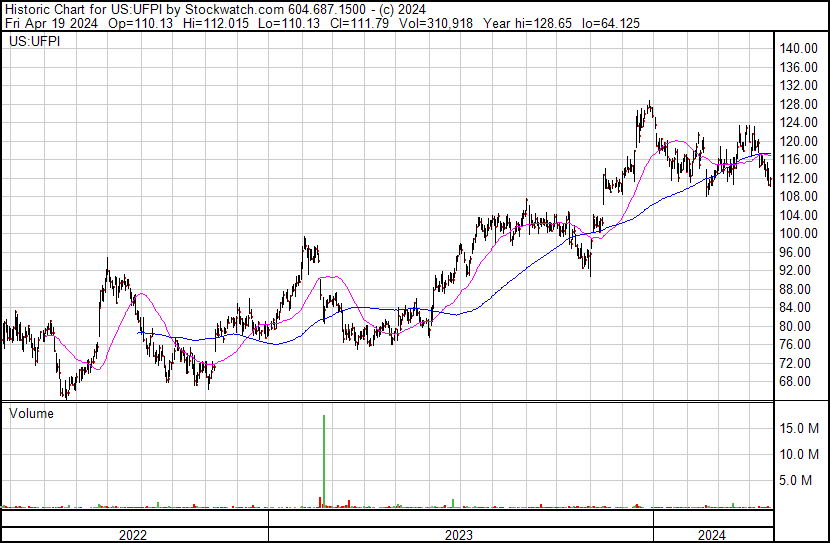
Task: Click the 10.0 M volume axis label
Action: click(x=801, y=455)
